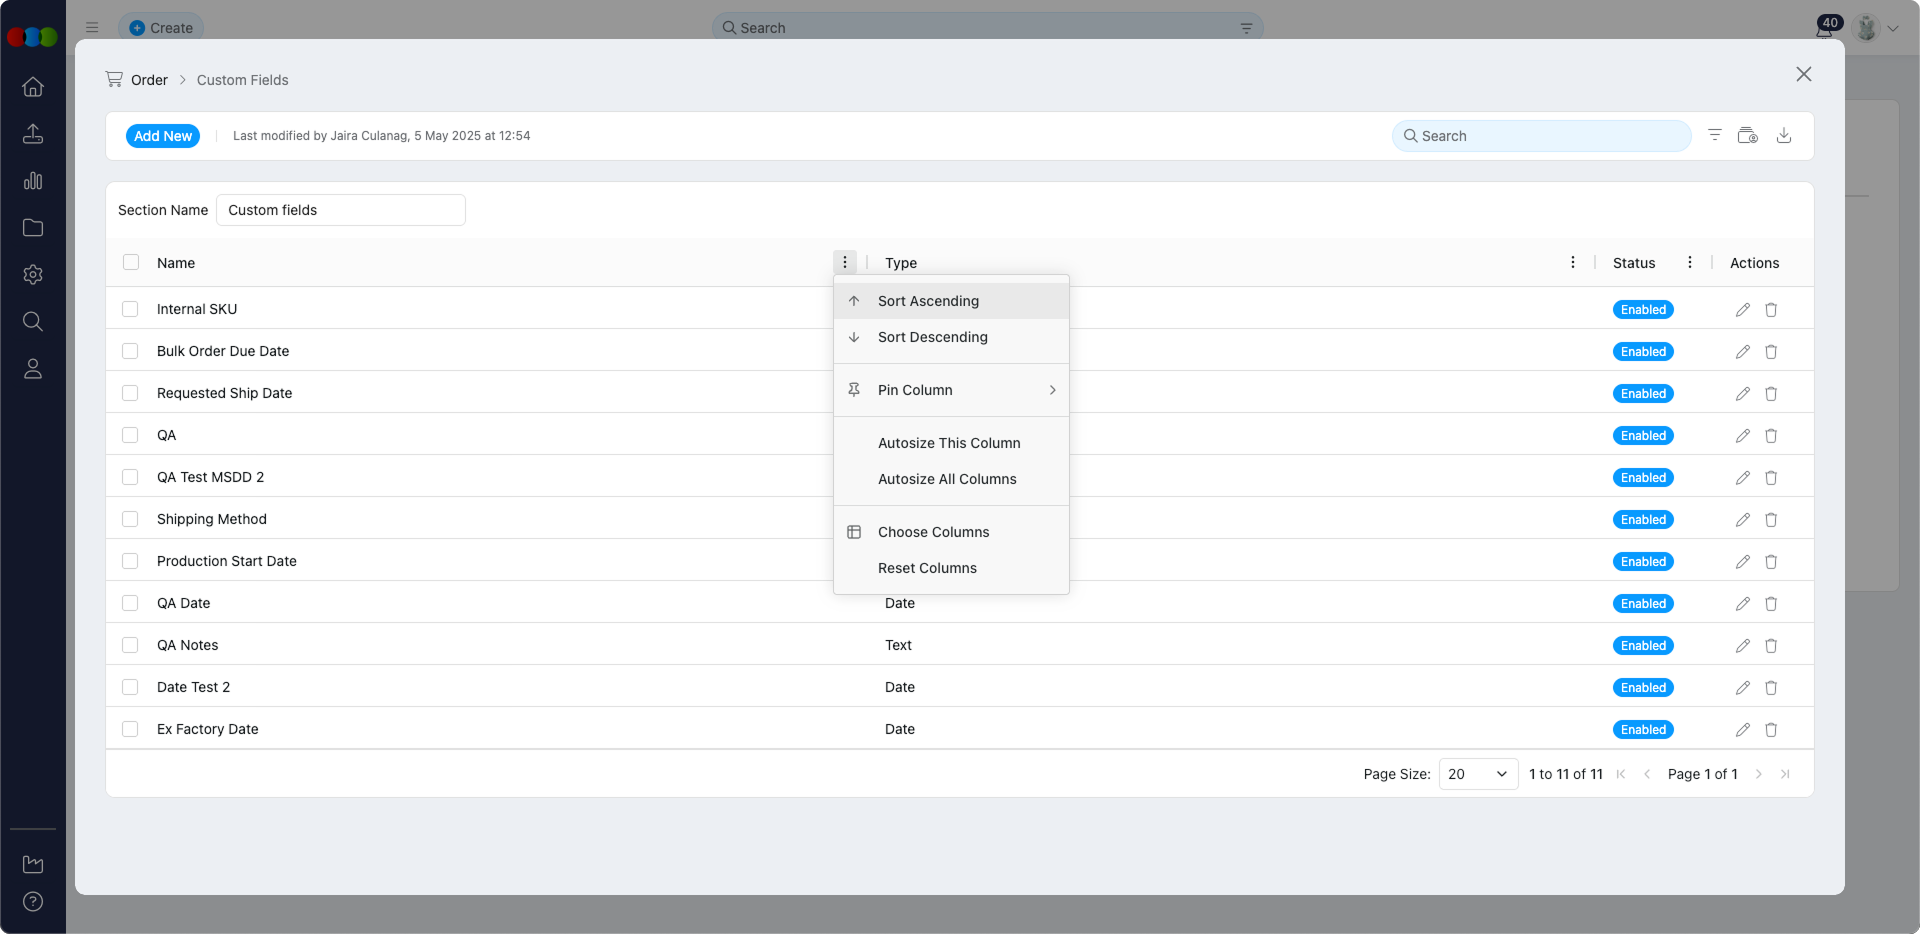
Task: Open the Analytics sidebar icon
Action: [33, 181]
